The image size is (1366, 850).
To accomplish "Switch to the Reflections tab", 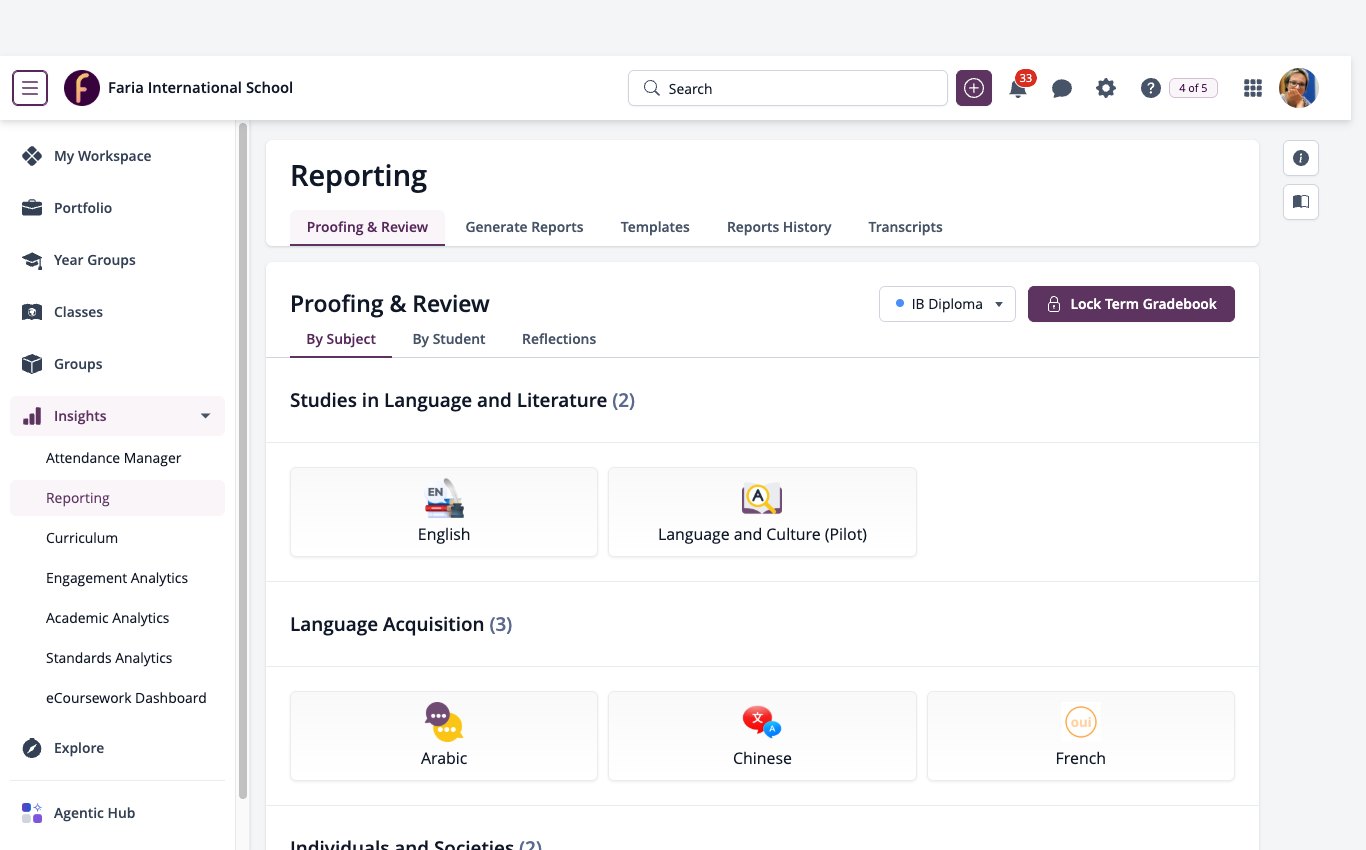I will click(559, 339).
